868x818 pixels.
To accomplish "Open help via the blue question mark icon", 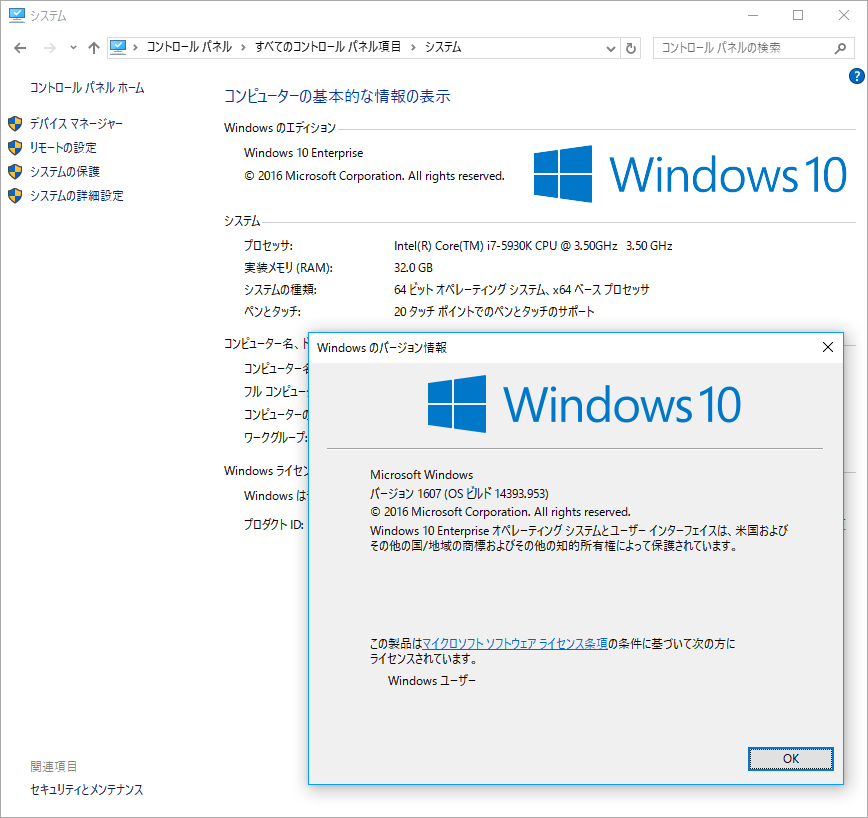I will (x=856, y=76).
